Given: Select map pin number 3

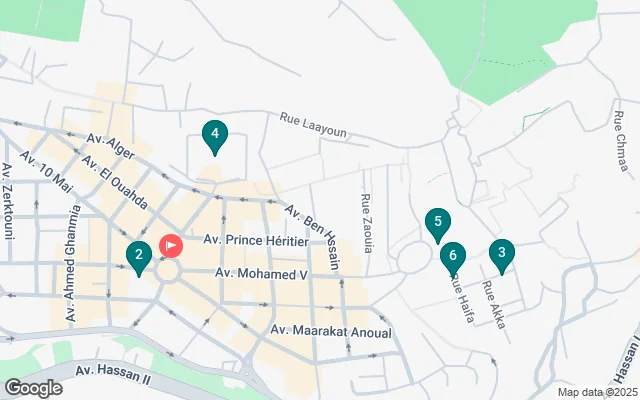Looking at the screenshot, I should pyautogui.click(x=502, y=256).
